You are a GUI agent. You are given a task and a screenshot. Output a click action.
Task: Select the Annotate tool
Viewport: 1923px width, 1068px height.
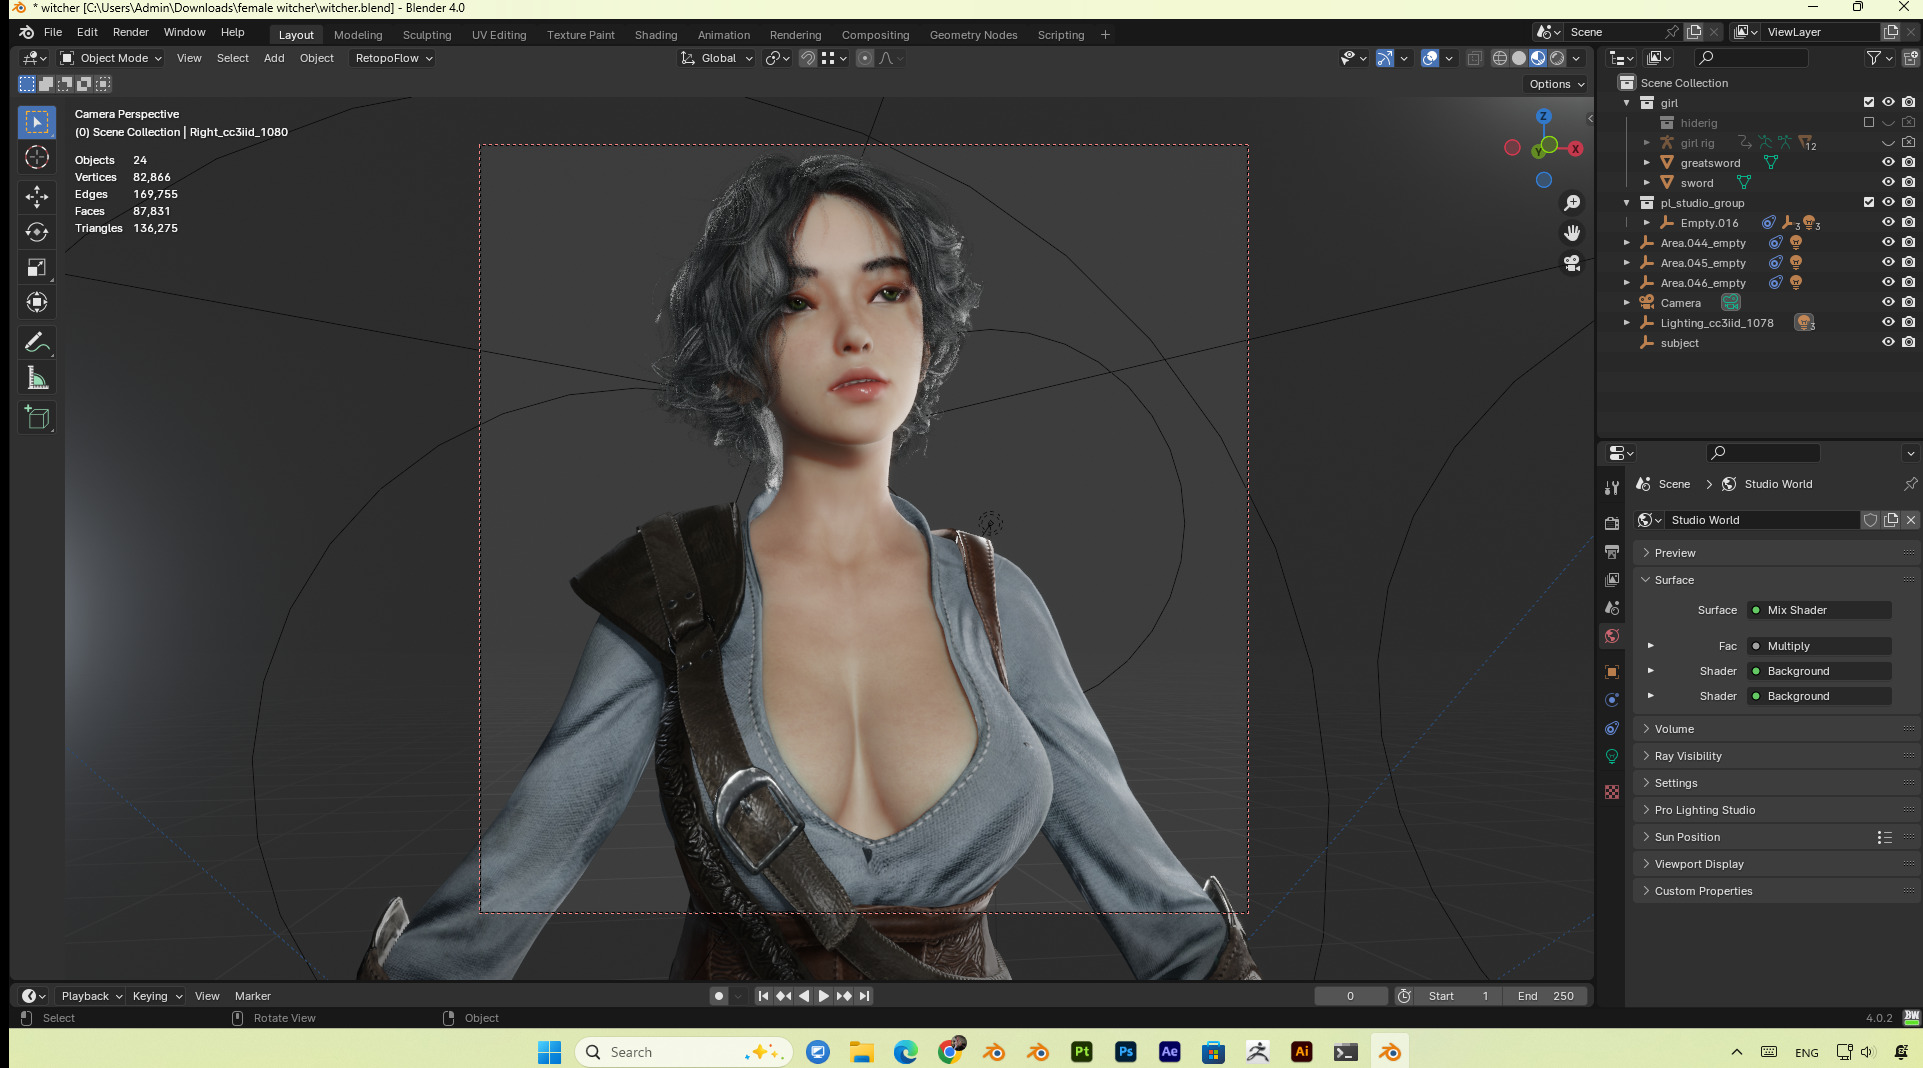pos(37,342)
